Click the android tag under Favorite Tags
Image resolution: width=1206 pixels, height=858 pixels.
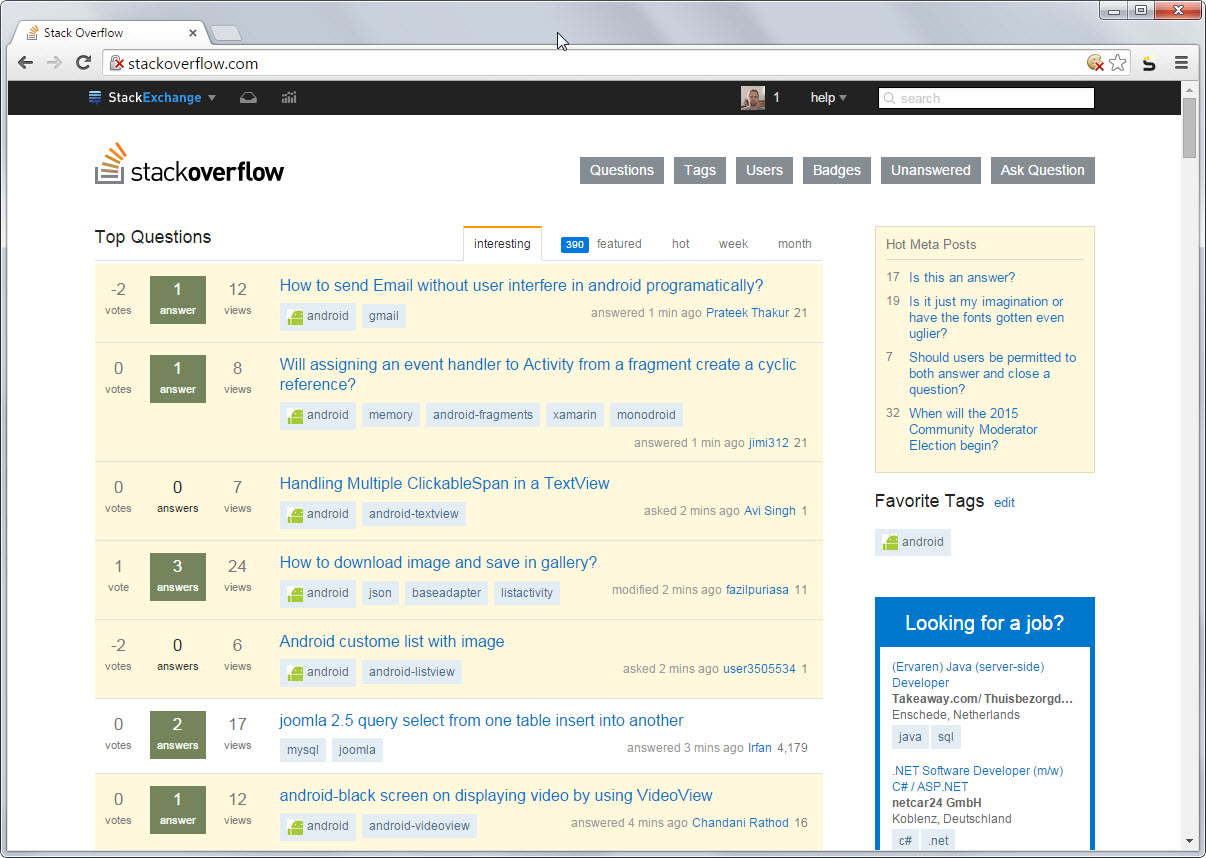913,542
